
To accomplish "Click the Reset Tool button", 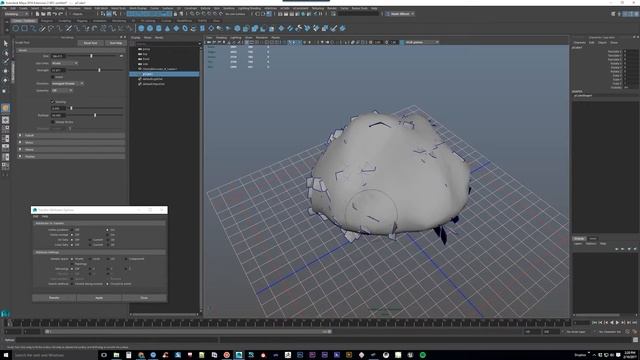I will coord(91,43).
